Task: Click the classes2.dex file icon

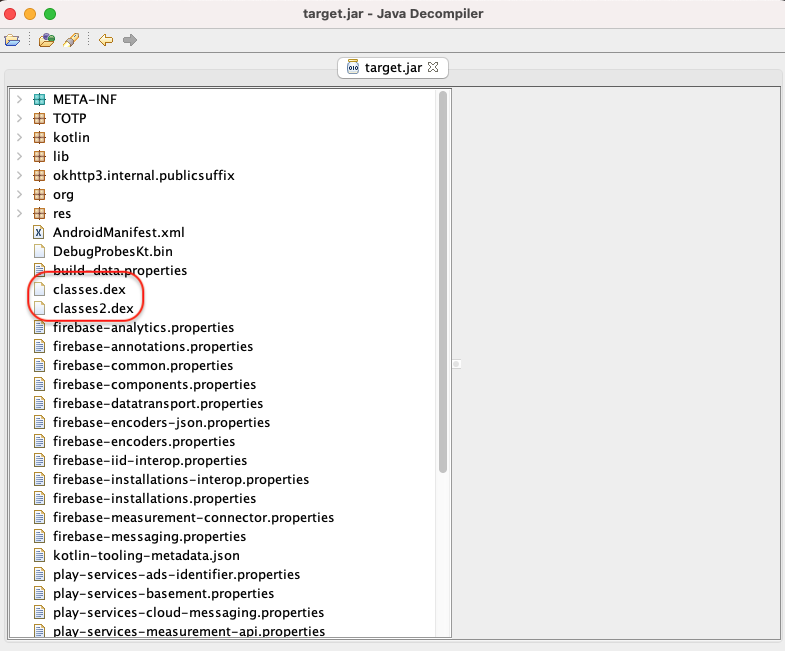Action: 39,308
